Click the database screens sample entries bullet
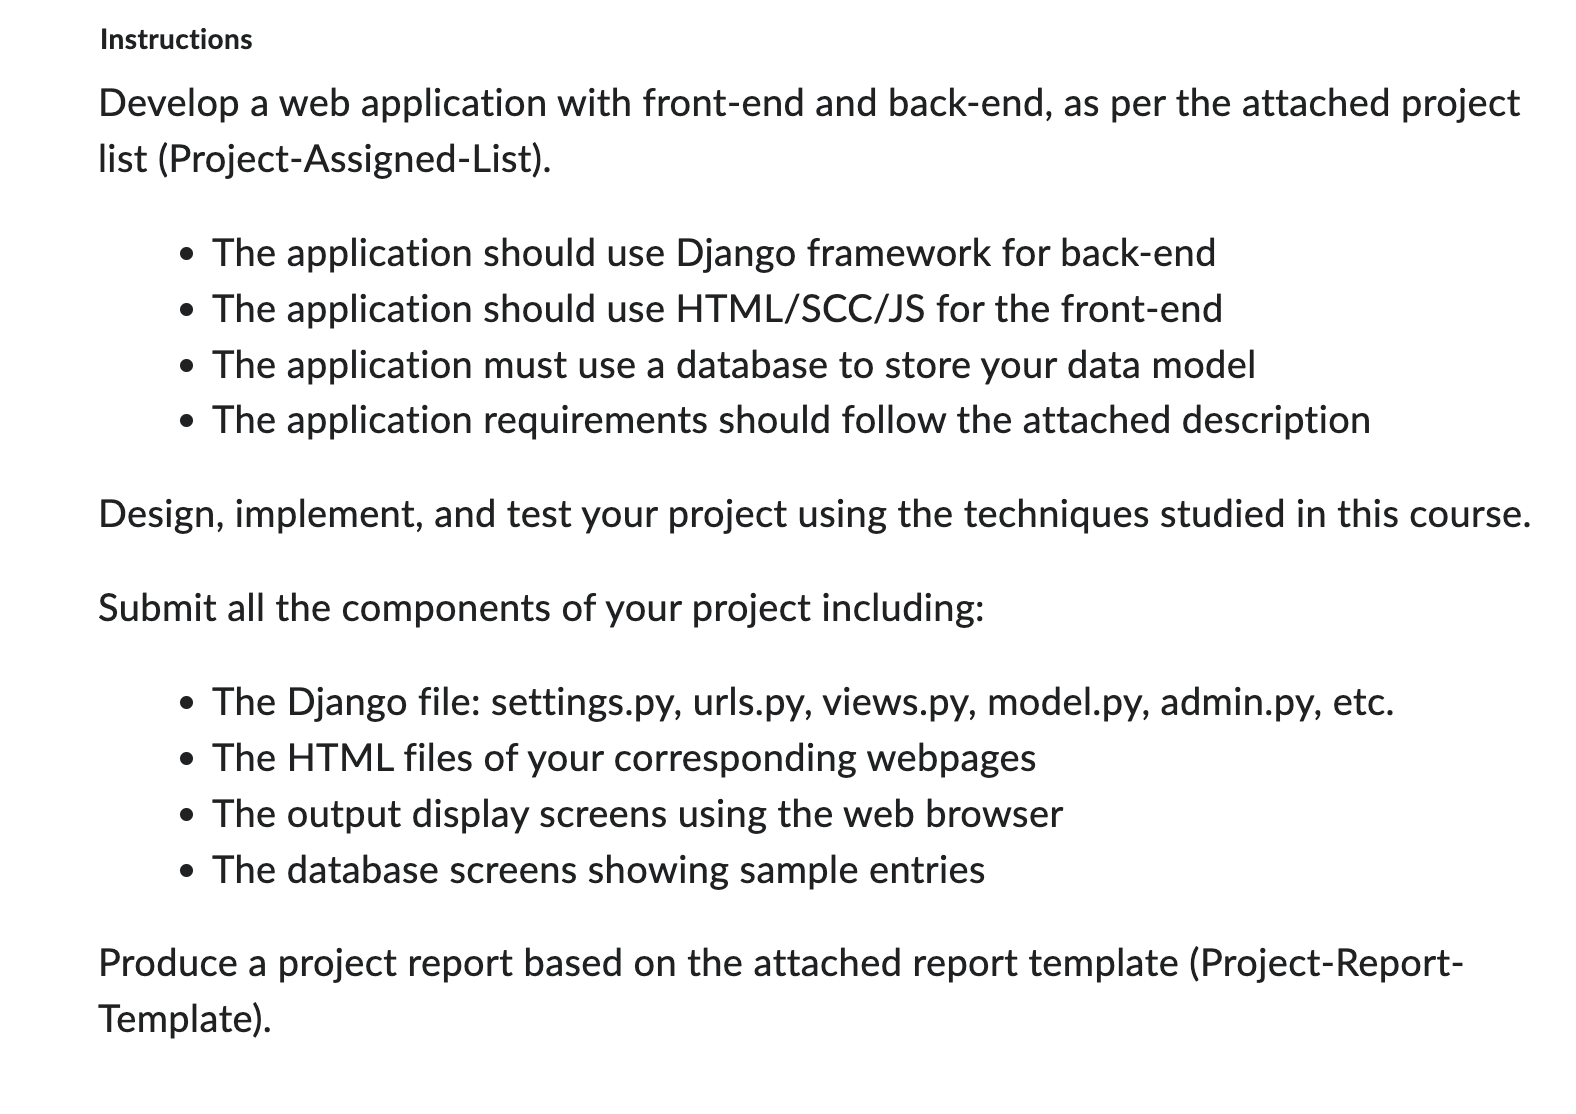Viewport: 1576px width, 1114px height. pyautogui.click(x=598, y=870)
